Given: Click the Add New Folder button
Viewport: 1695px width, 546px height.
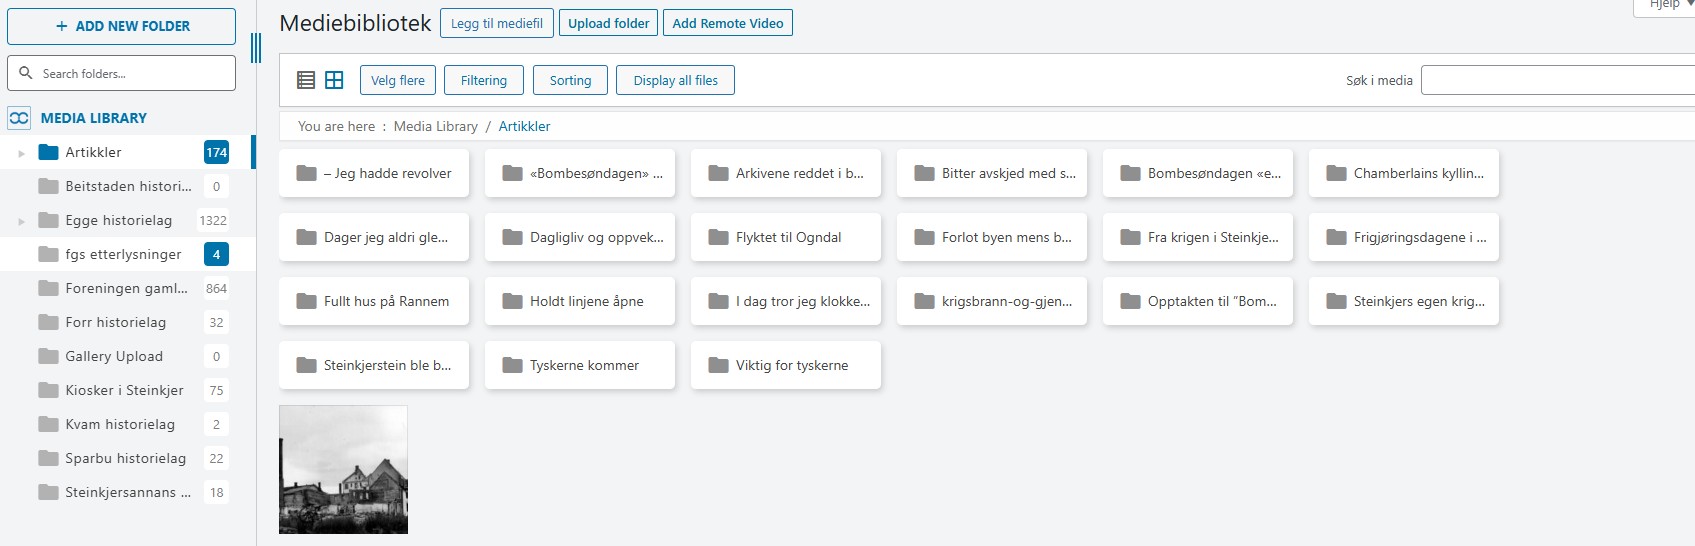Looking at the screenshot, I should (121, 26).
